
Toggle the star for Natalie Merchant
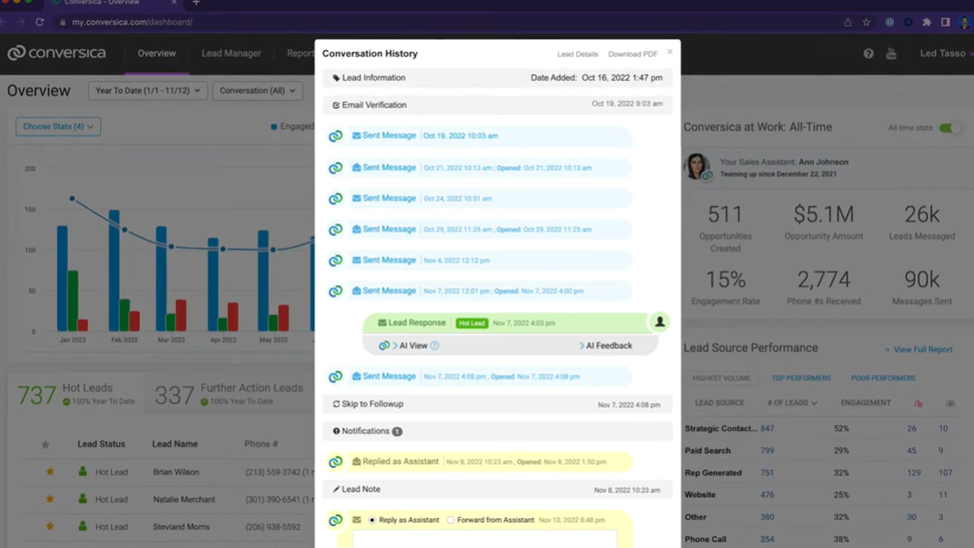(50, 499)
